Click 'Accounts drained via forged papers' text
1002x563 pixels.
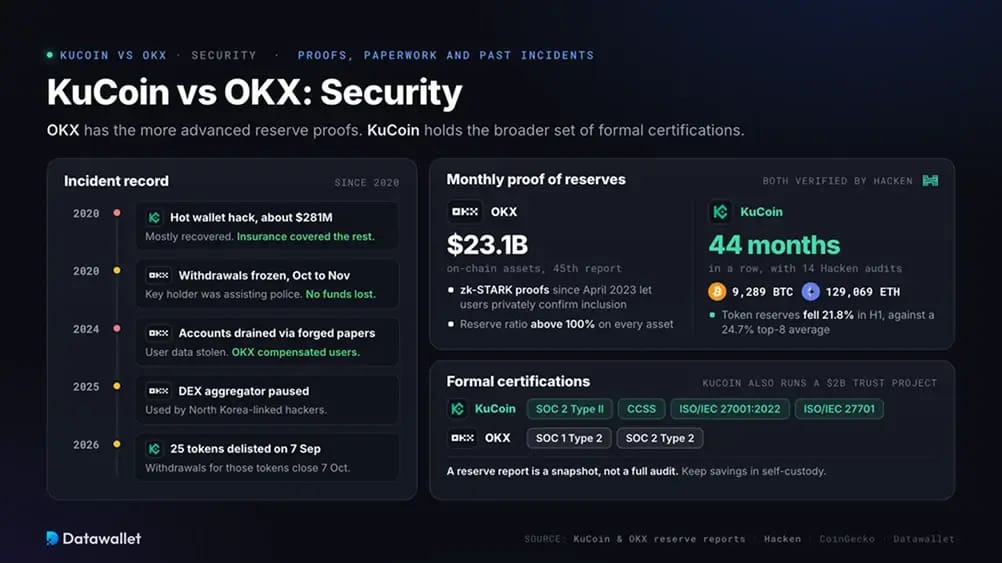(x=277, y=333)
